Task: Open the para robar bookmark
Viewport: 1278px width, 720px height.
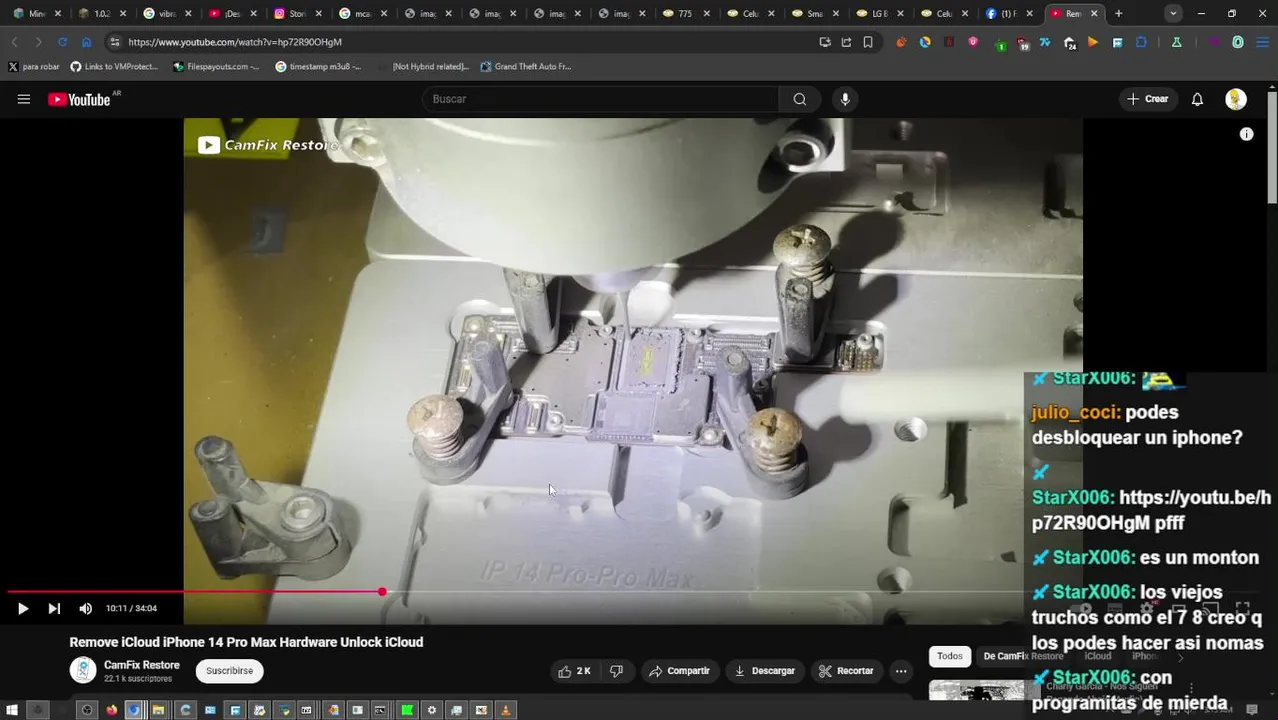Action: pyautogui.click(x=34, y=67)
